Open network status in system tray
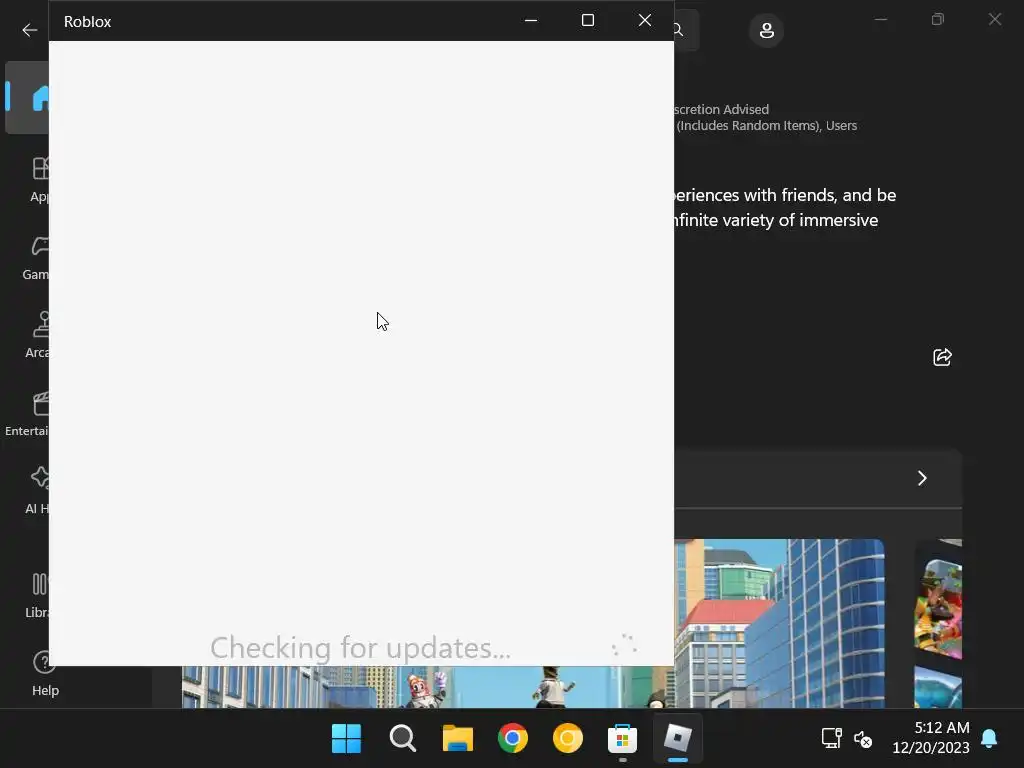 pyautogui.click(x=831, y=739)
